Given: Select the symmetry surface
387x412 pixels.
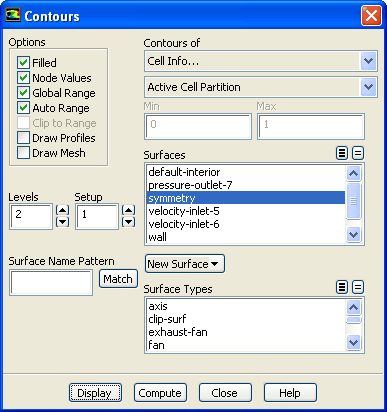Looking at the screenshot, I should 246,198.
